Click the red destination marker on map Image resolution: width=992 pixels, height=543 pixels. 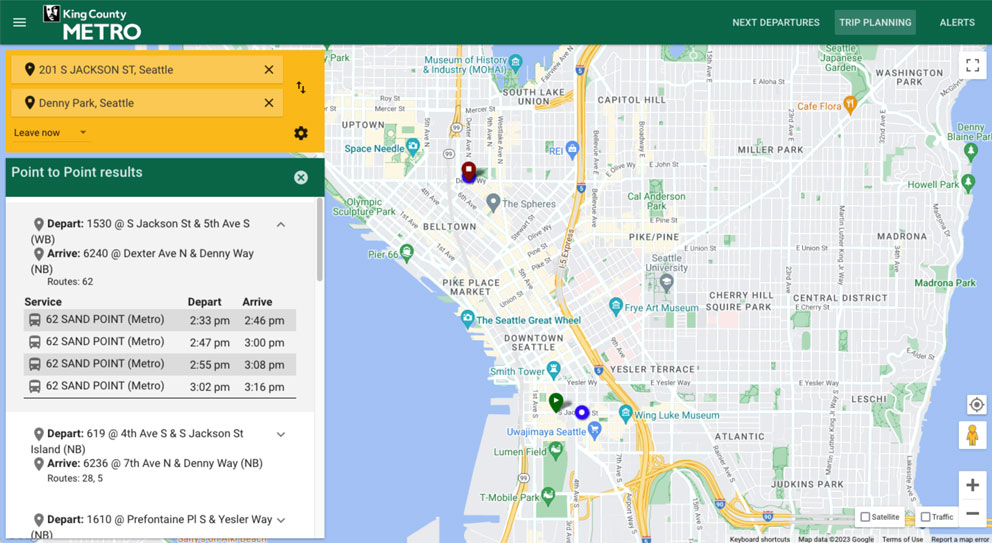click(468, 171)
